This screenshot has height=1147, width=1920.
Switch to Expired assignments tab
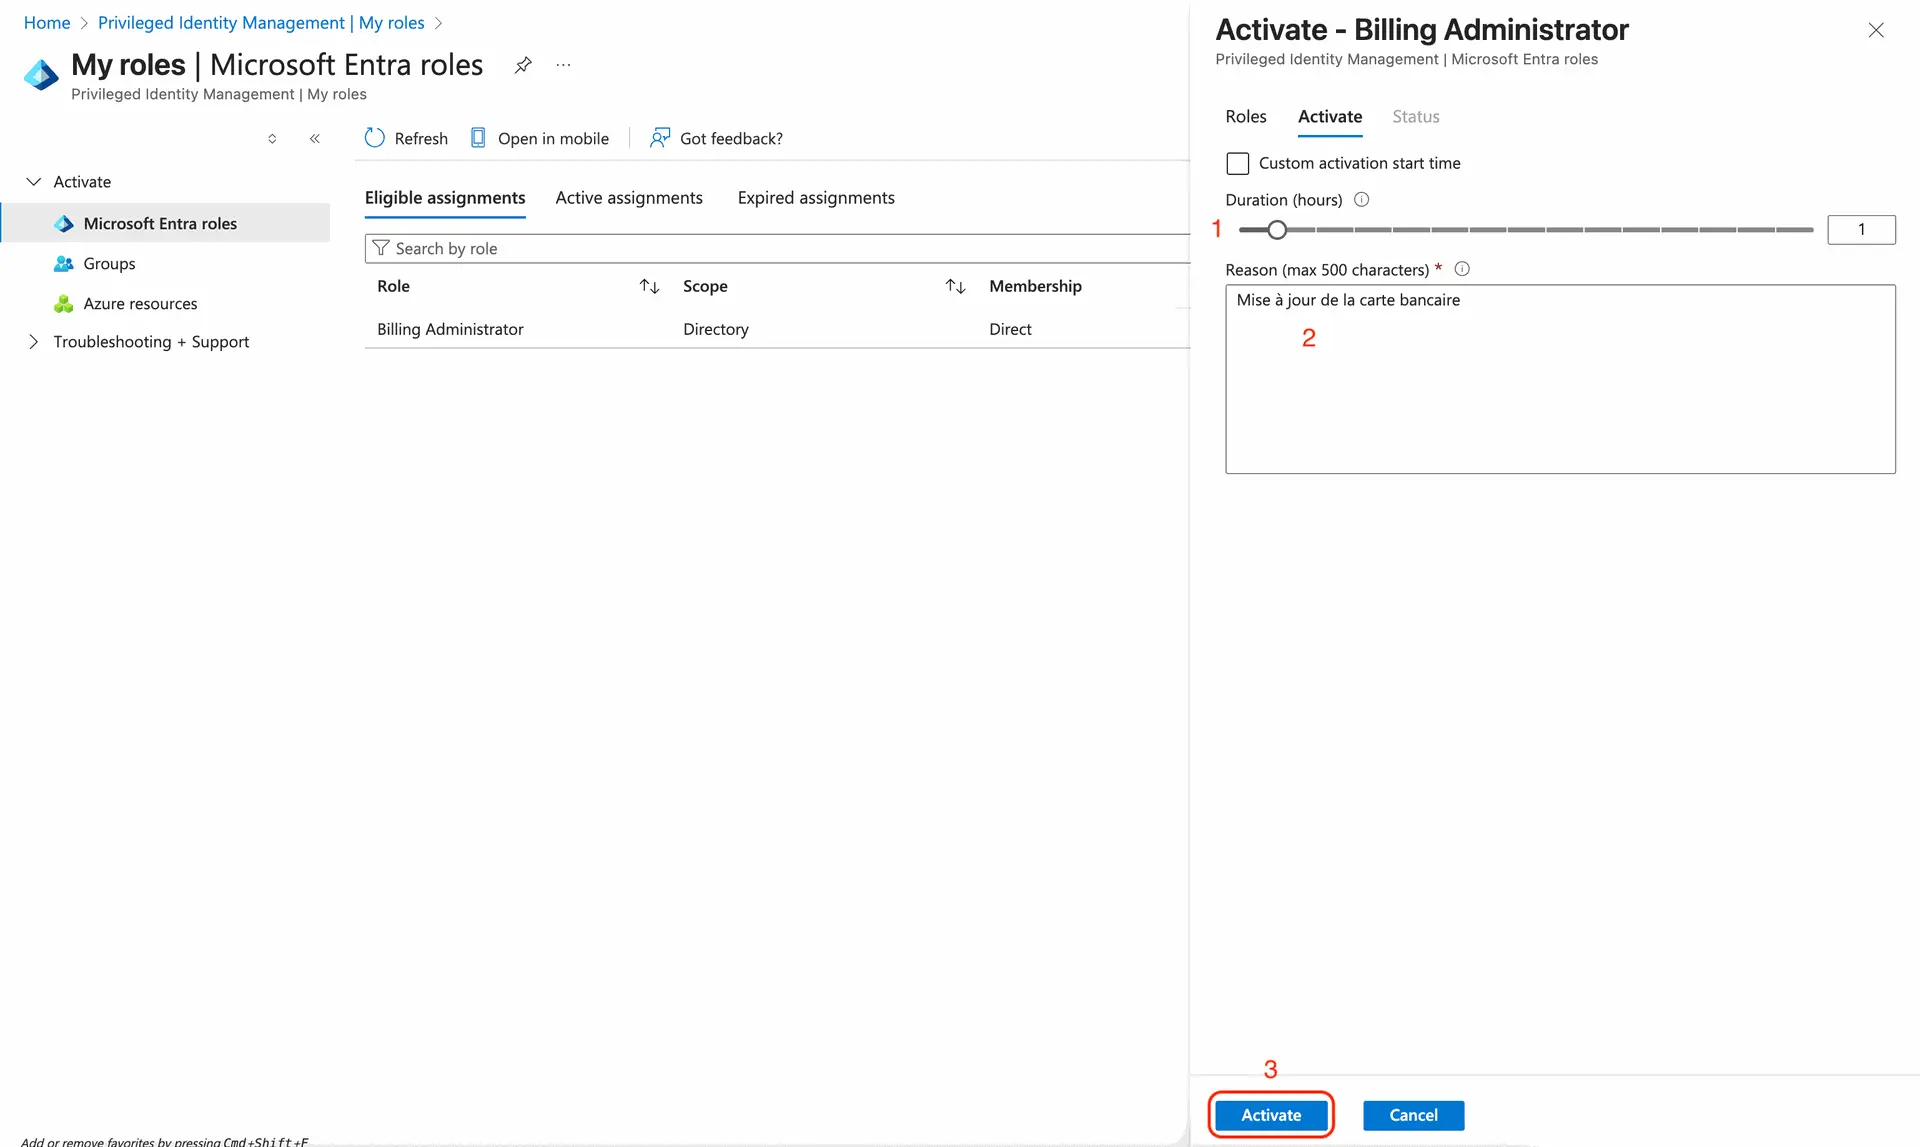coord(816,198)
